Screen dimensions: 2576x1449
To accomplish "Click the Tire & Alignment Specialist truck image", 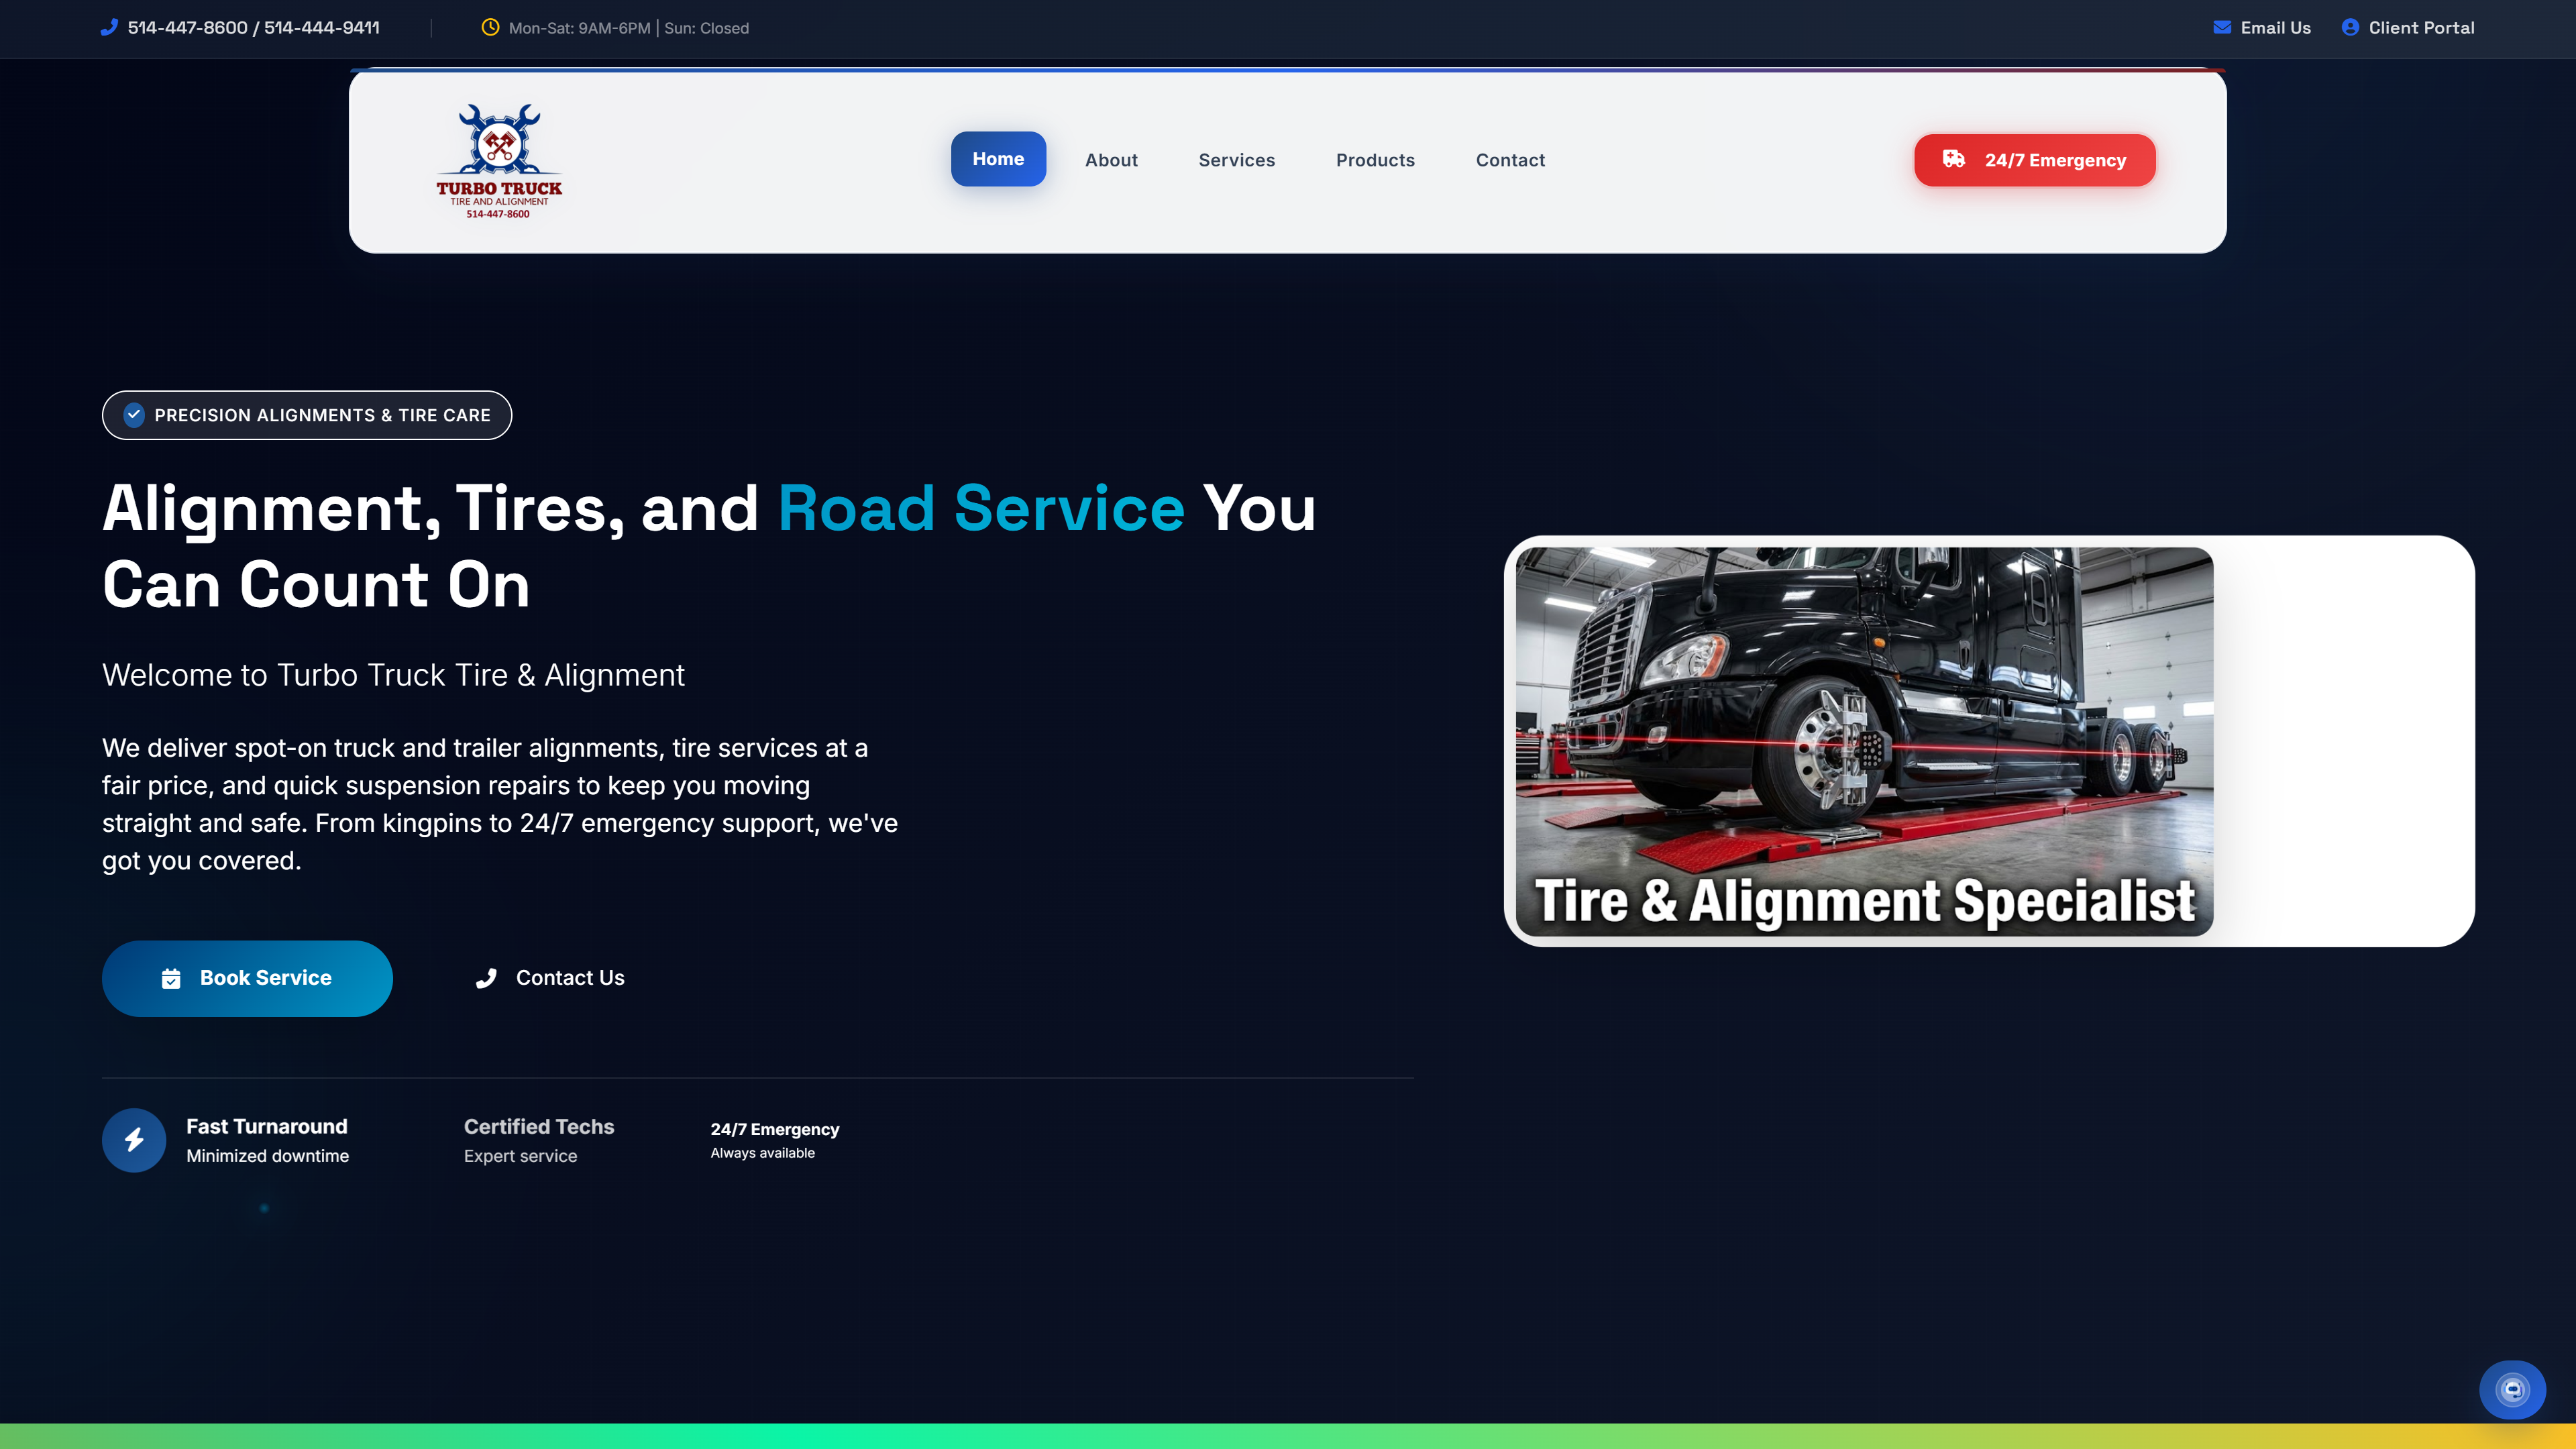I will click(1864, 740).
